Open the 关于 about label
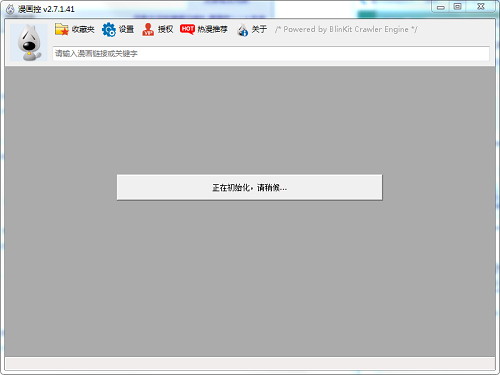Screen dimensions: 500x375 pos(259,29)
